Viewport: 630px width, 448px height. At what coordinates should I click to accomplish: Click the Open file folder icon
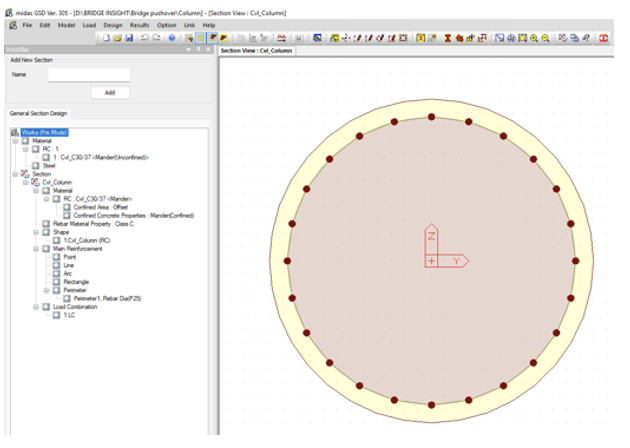118,37
